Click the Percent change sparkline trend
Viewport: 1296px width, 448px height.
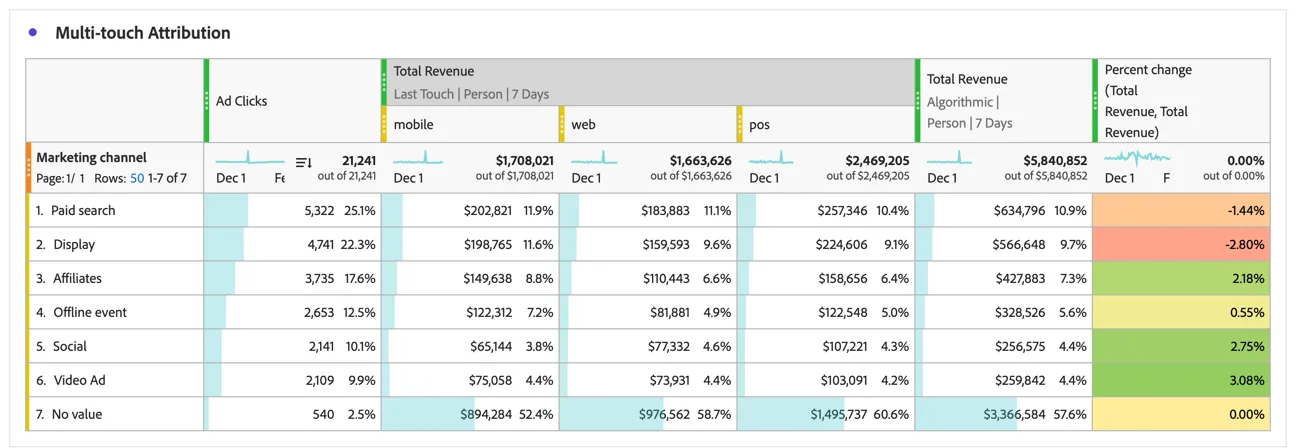[x=1137, y=158]
